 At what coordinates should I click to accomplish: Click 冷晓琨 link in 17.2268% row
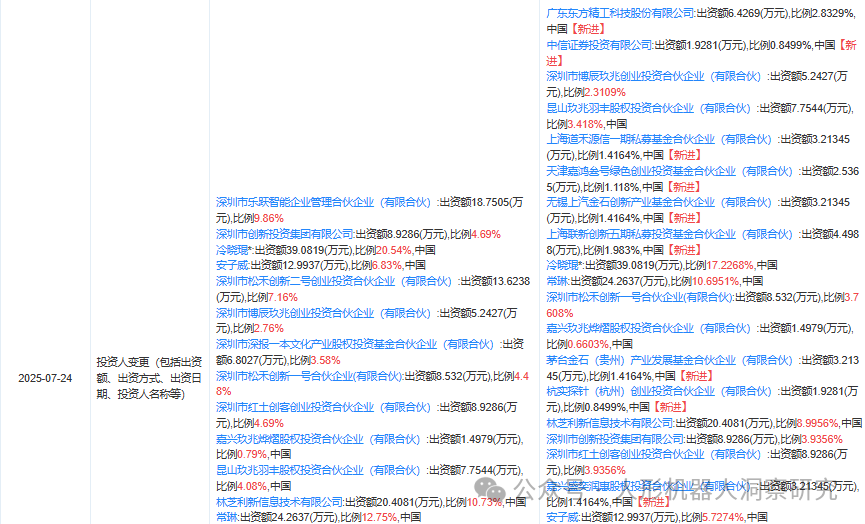coord(562,265)
